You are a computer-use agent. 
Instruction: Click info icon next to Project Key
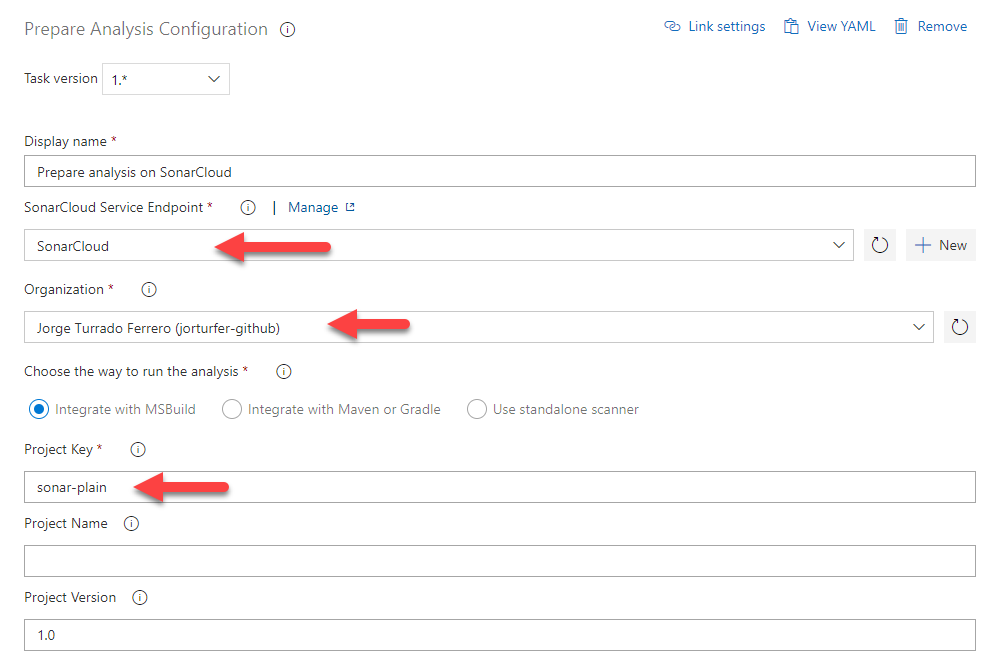tap(138, 450)
